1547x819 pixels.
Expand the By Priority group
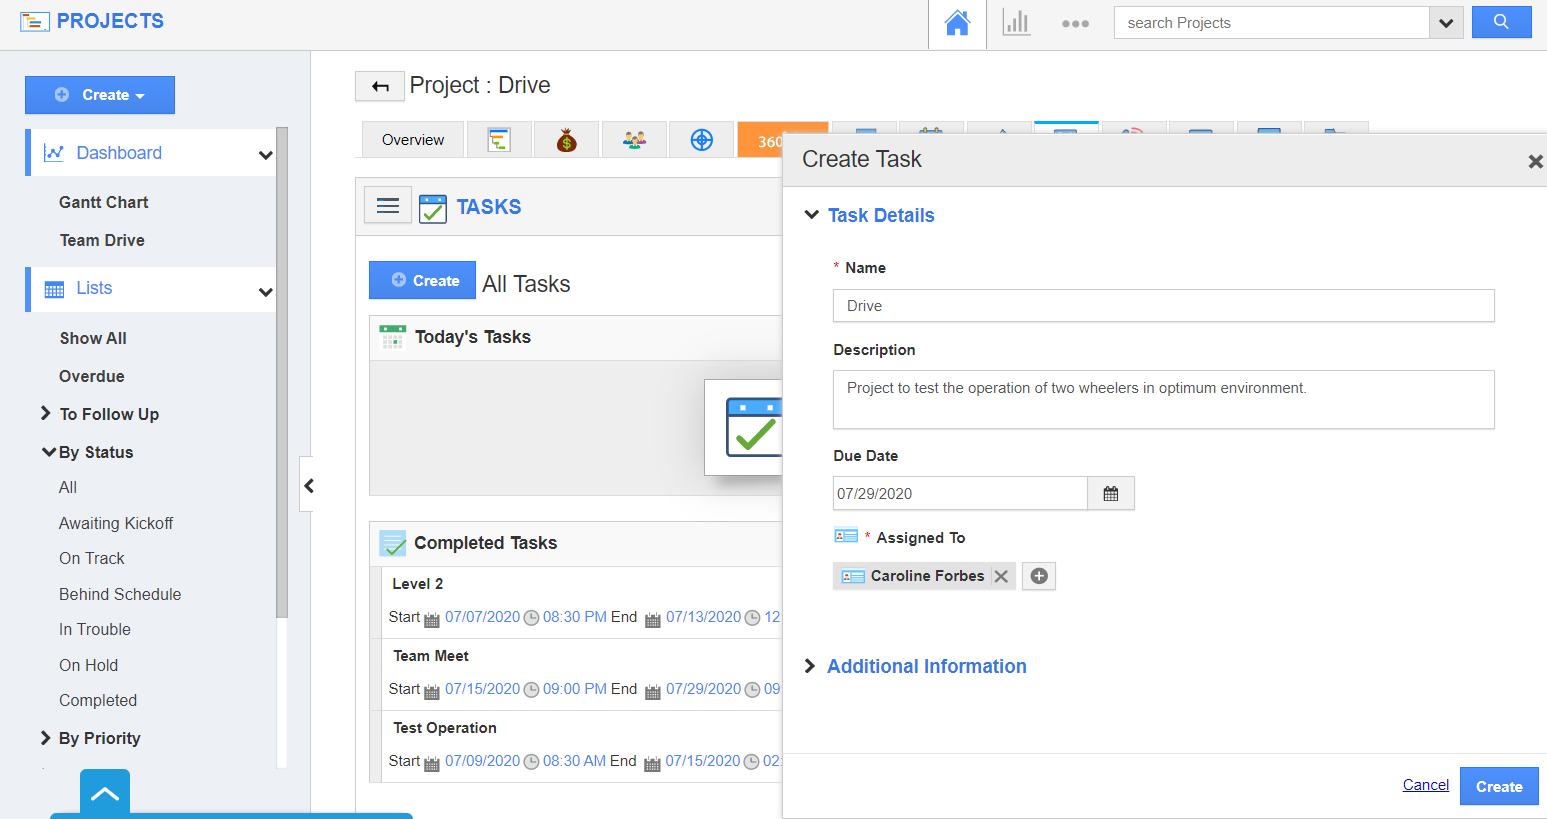pyautogui.click(x=45, y=738)
